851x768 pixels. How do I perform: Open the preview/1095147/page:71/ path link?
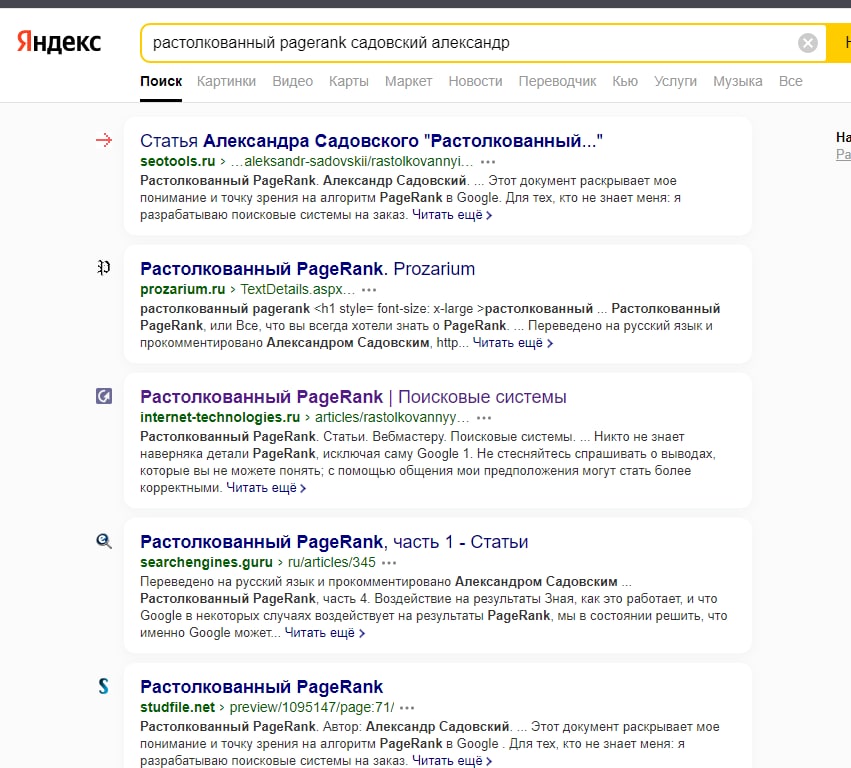pyautogui.click(x=312, y=707)
